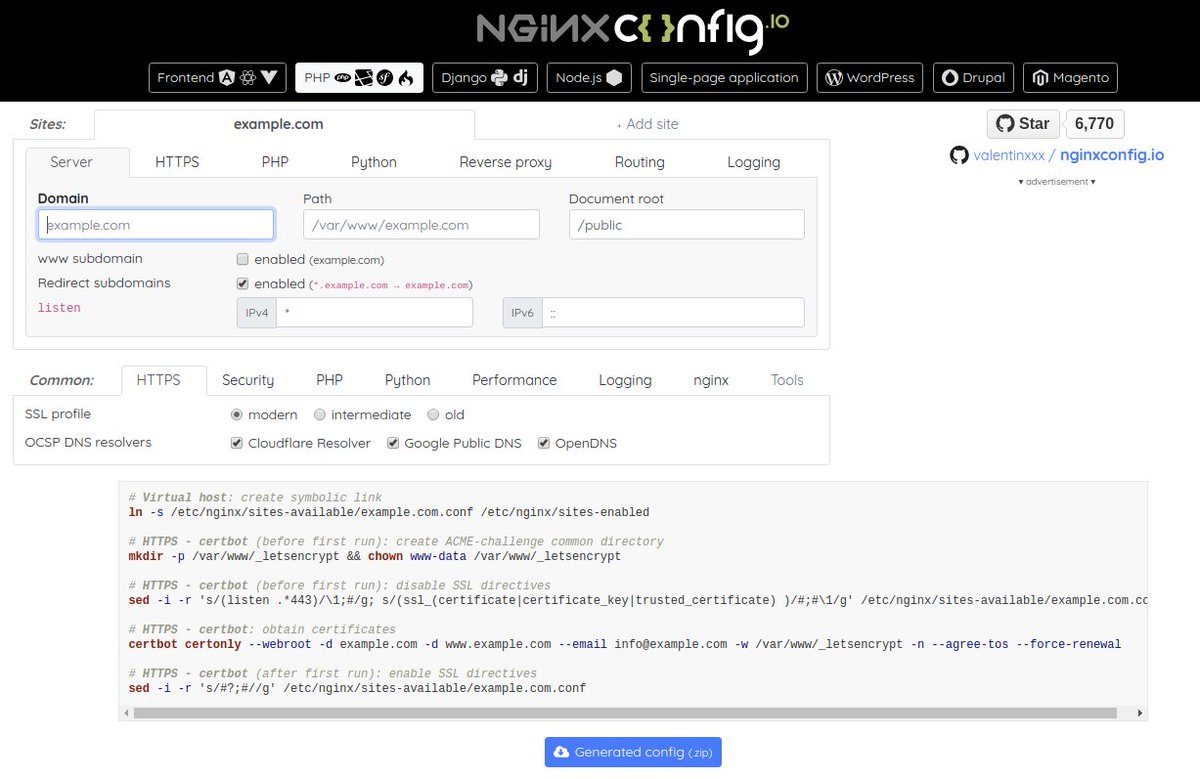Click the React atom icon in Frontend preset
Screen dimensions: 1200x779
coord(248,78)
